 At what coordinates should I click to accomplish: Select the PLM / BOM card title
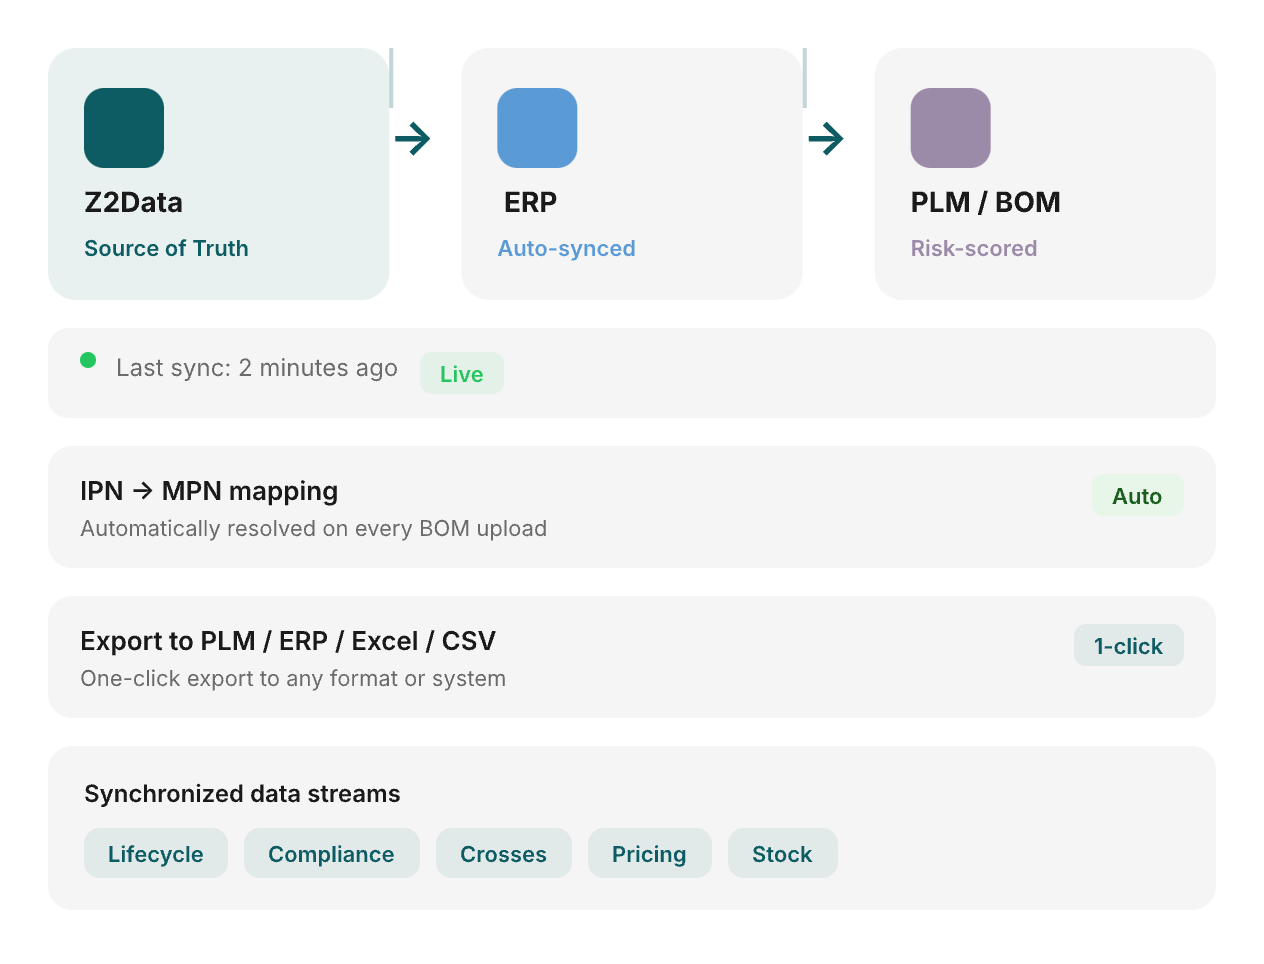tap(985, 202)
